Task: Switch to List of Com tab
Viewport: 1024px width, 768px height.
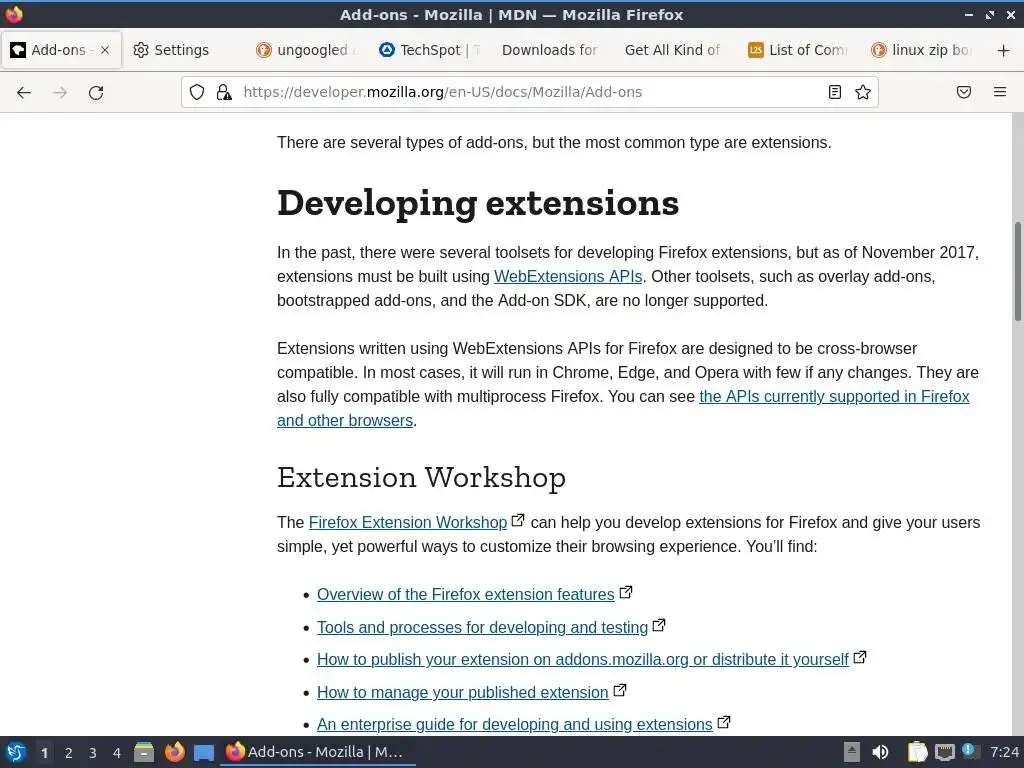Action: click(x=798, y=50)
